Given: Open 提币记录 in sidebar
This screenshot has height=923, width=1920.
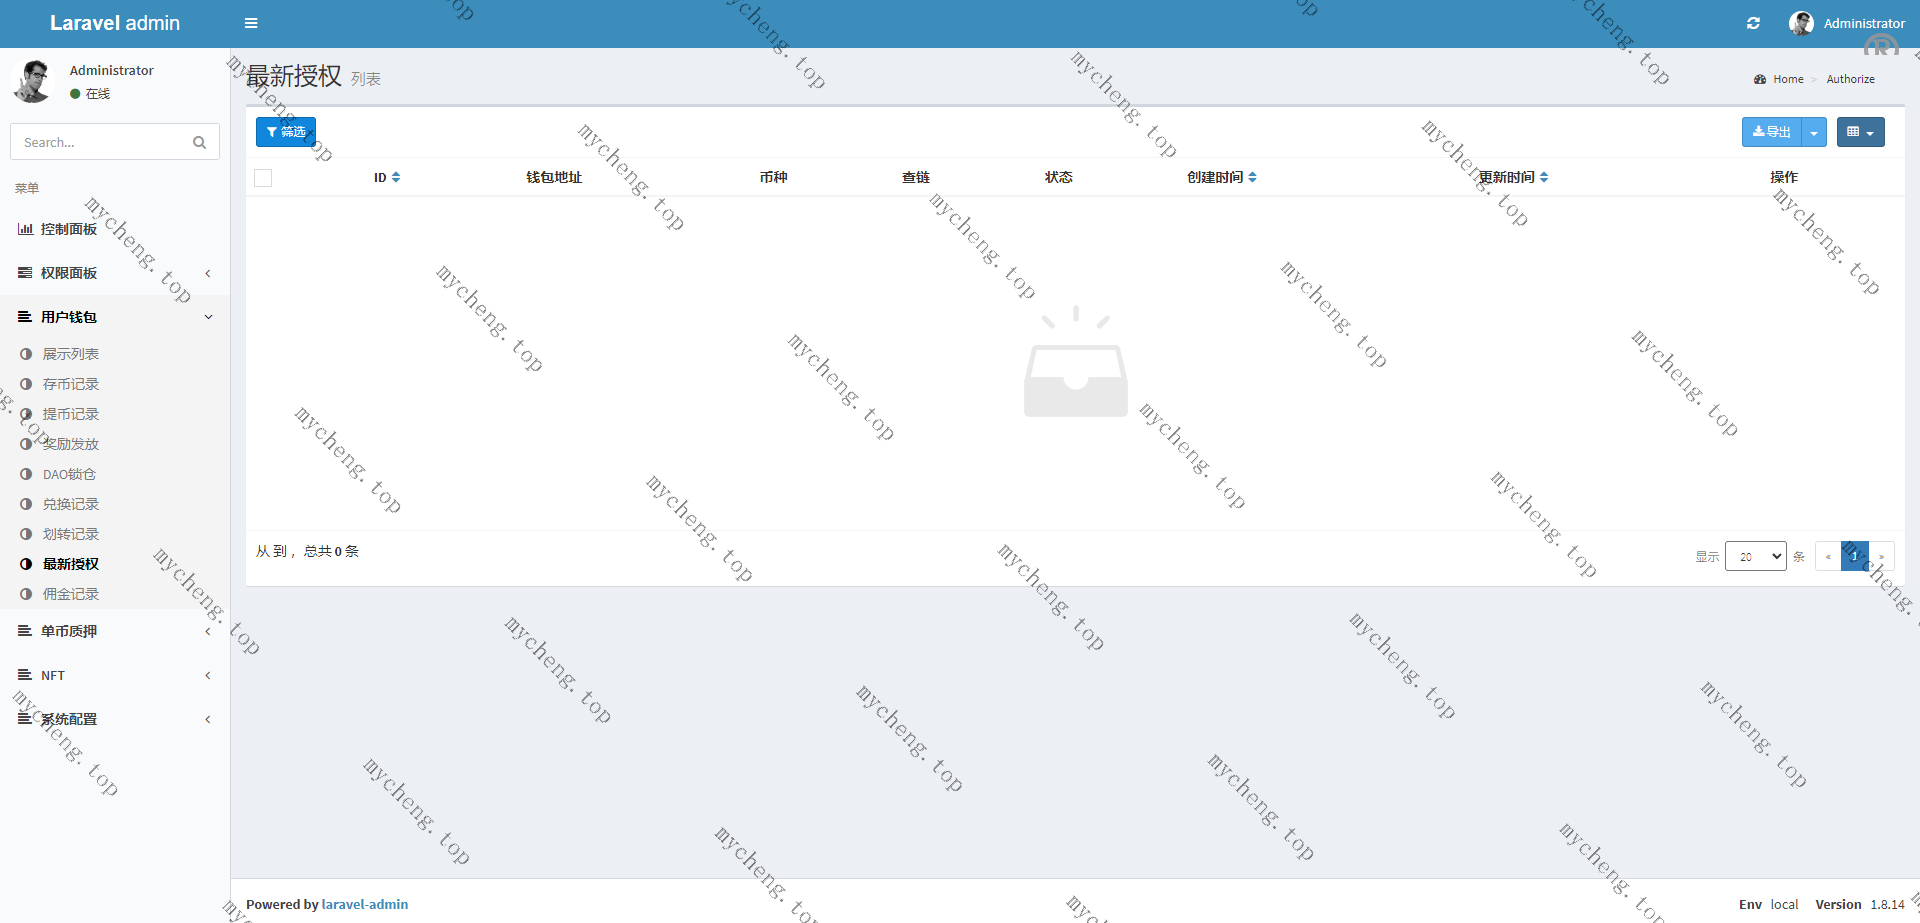Looking at the screenshot, I should [x=70, y=414].
